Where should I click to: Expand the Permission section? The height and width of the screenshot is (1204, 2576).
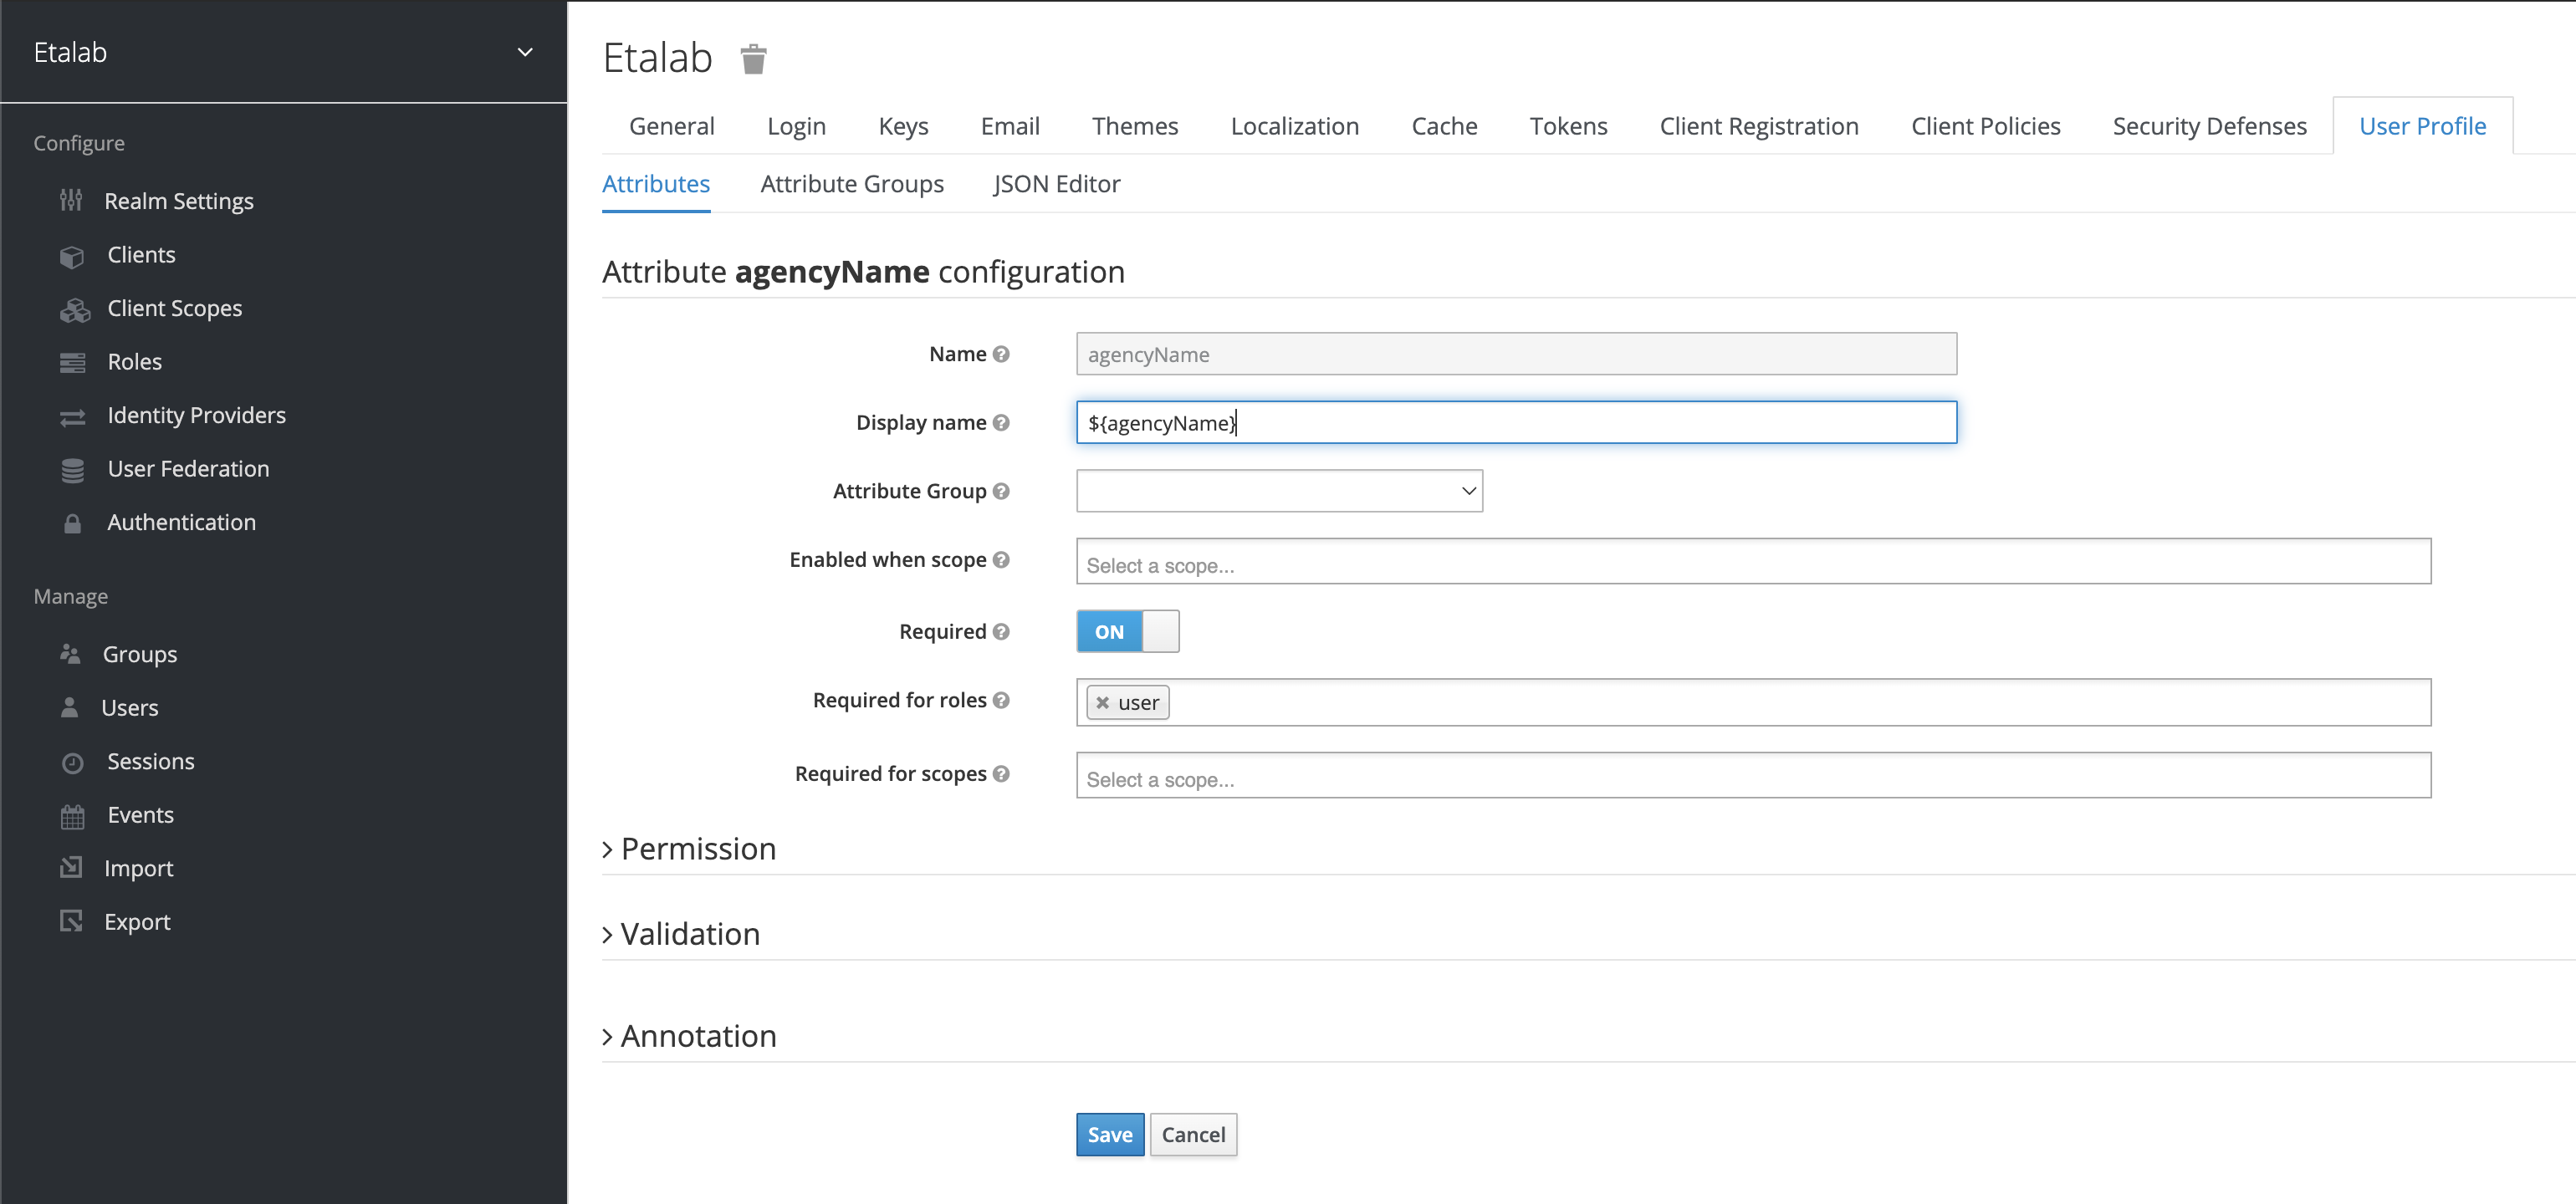pos(689,848)
